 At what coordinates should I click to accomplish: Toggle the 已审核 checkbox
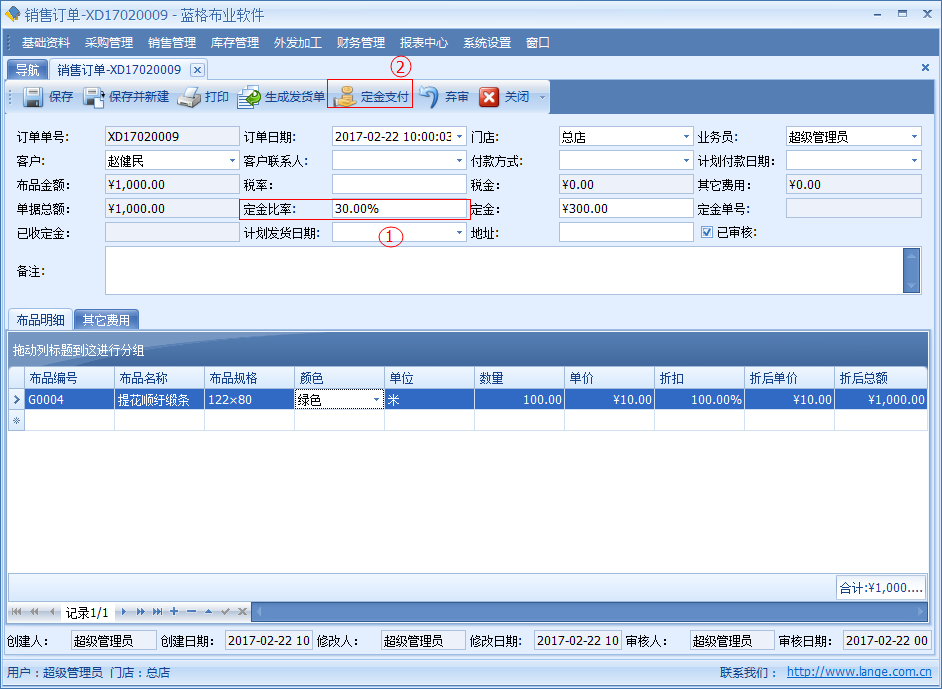point(707,233)
